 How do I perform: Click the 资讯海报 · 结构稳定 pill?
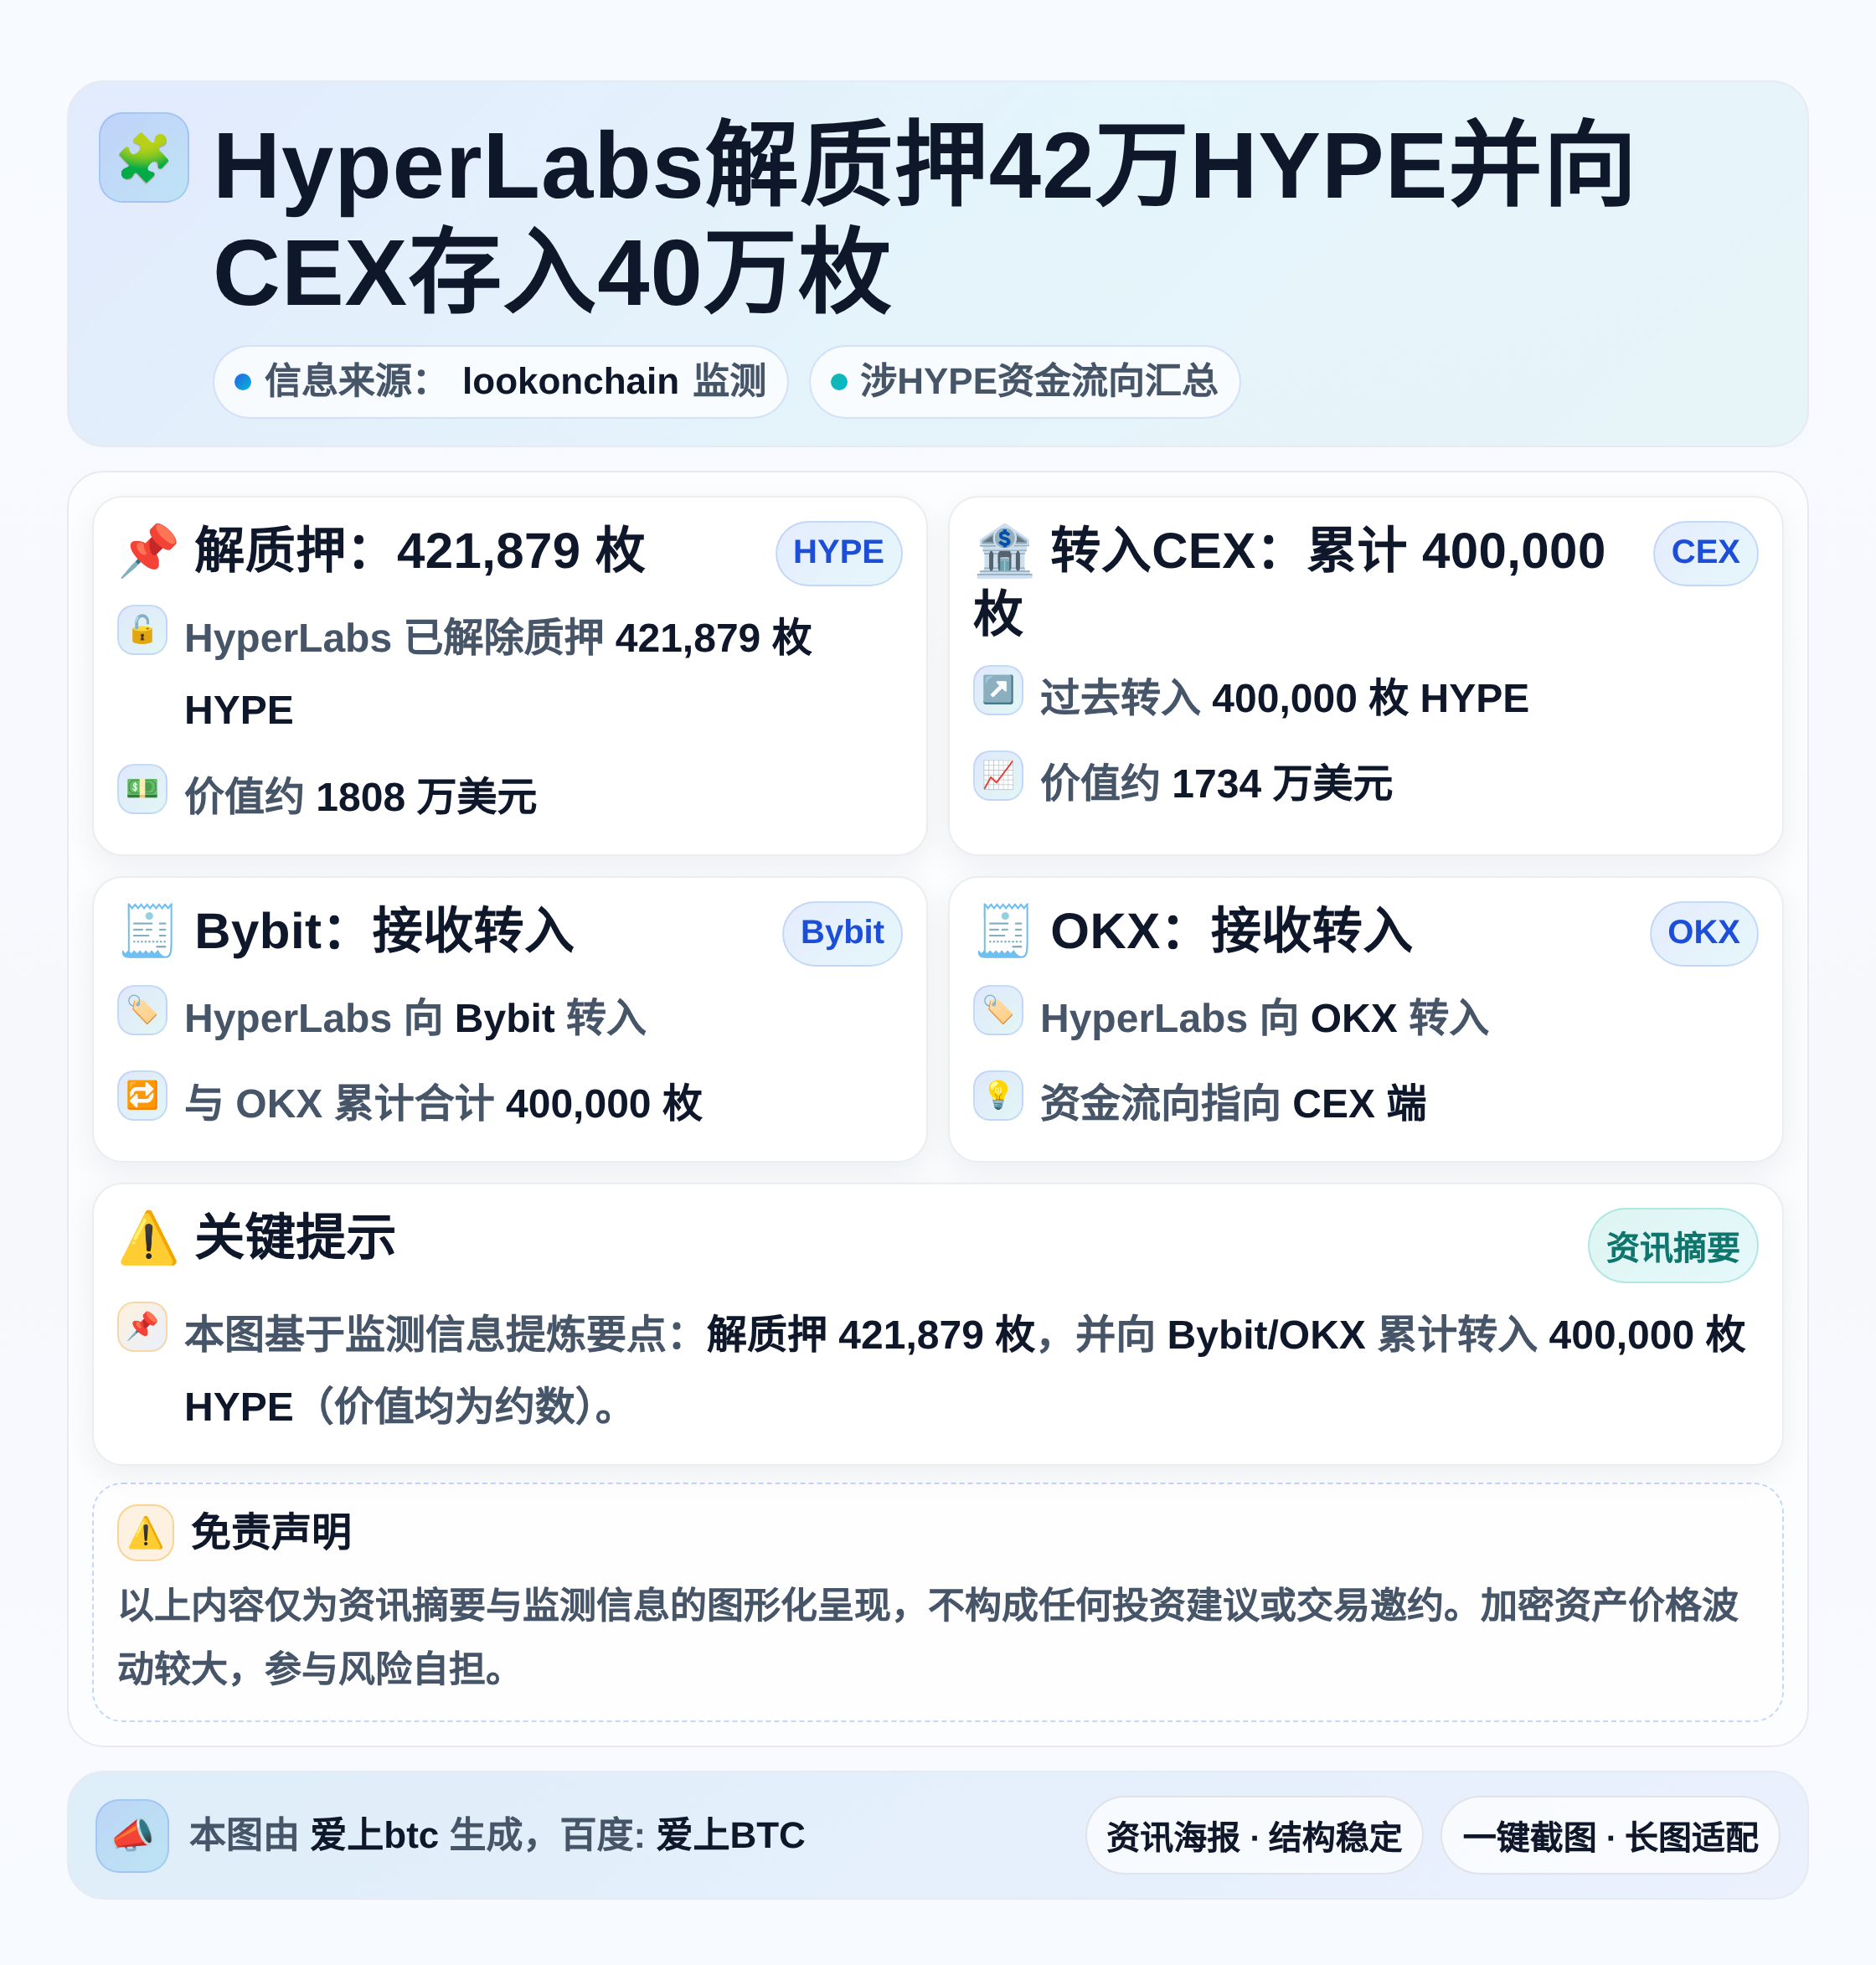[1253, 1836]
